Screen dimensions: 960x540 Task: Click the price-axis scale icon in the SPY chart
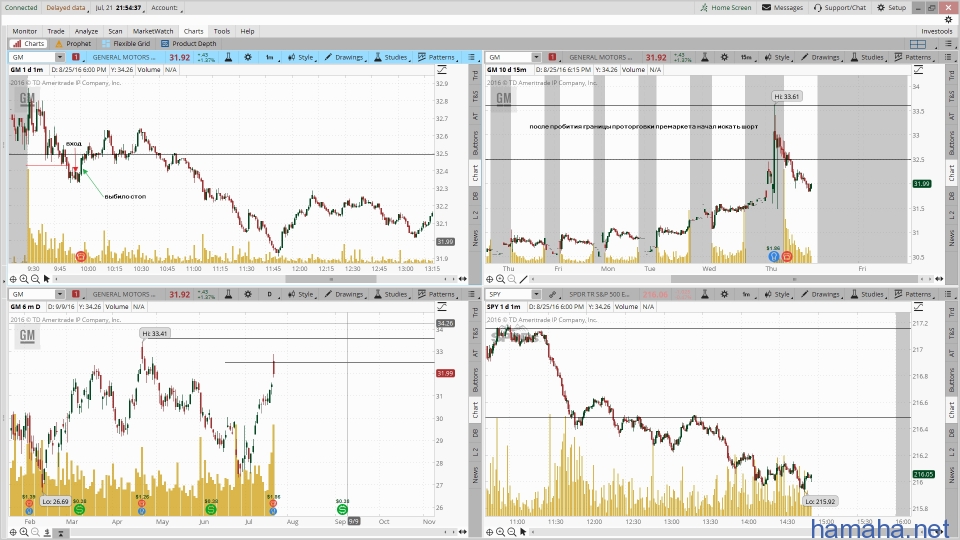(918, 307)
